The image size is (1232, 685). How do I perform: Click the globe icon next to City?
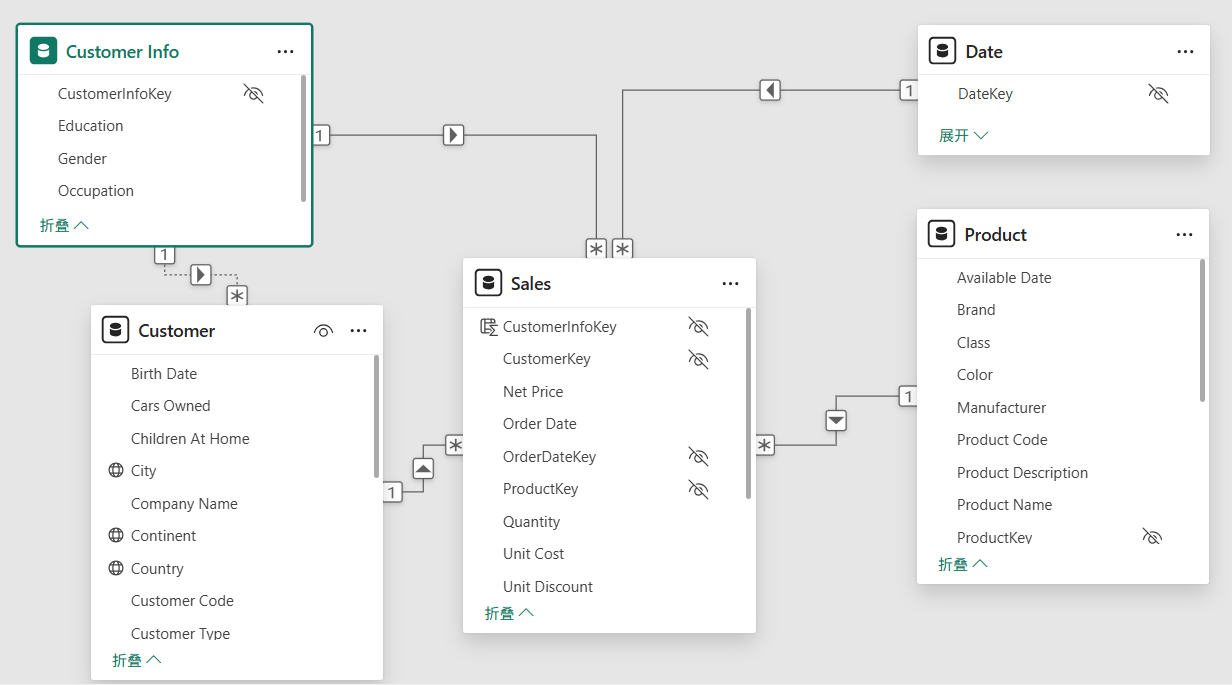coord(116,470)
